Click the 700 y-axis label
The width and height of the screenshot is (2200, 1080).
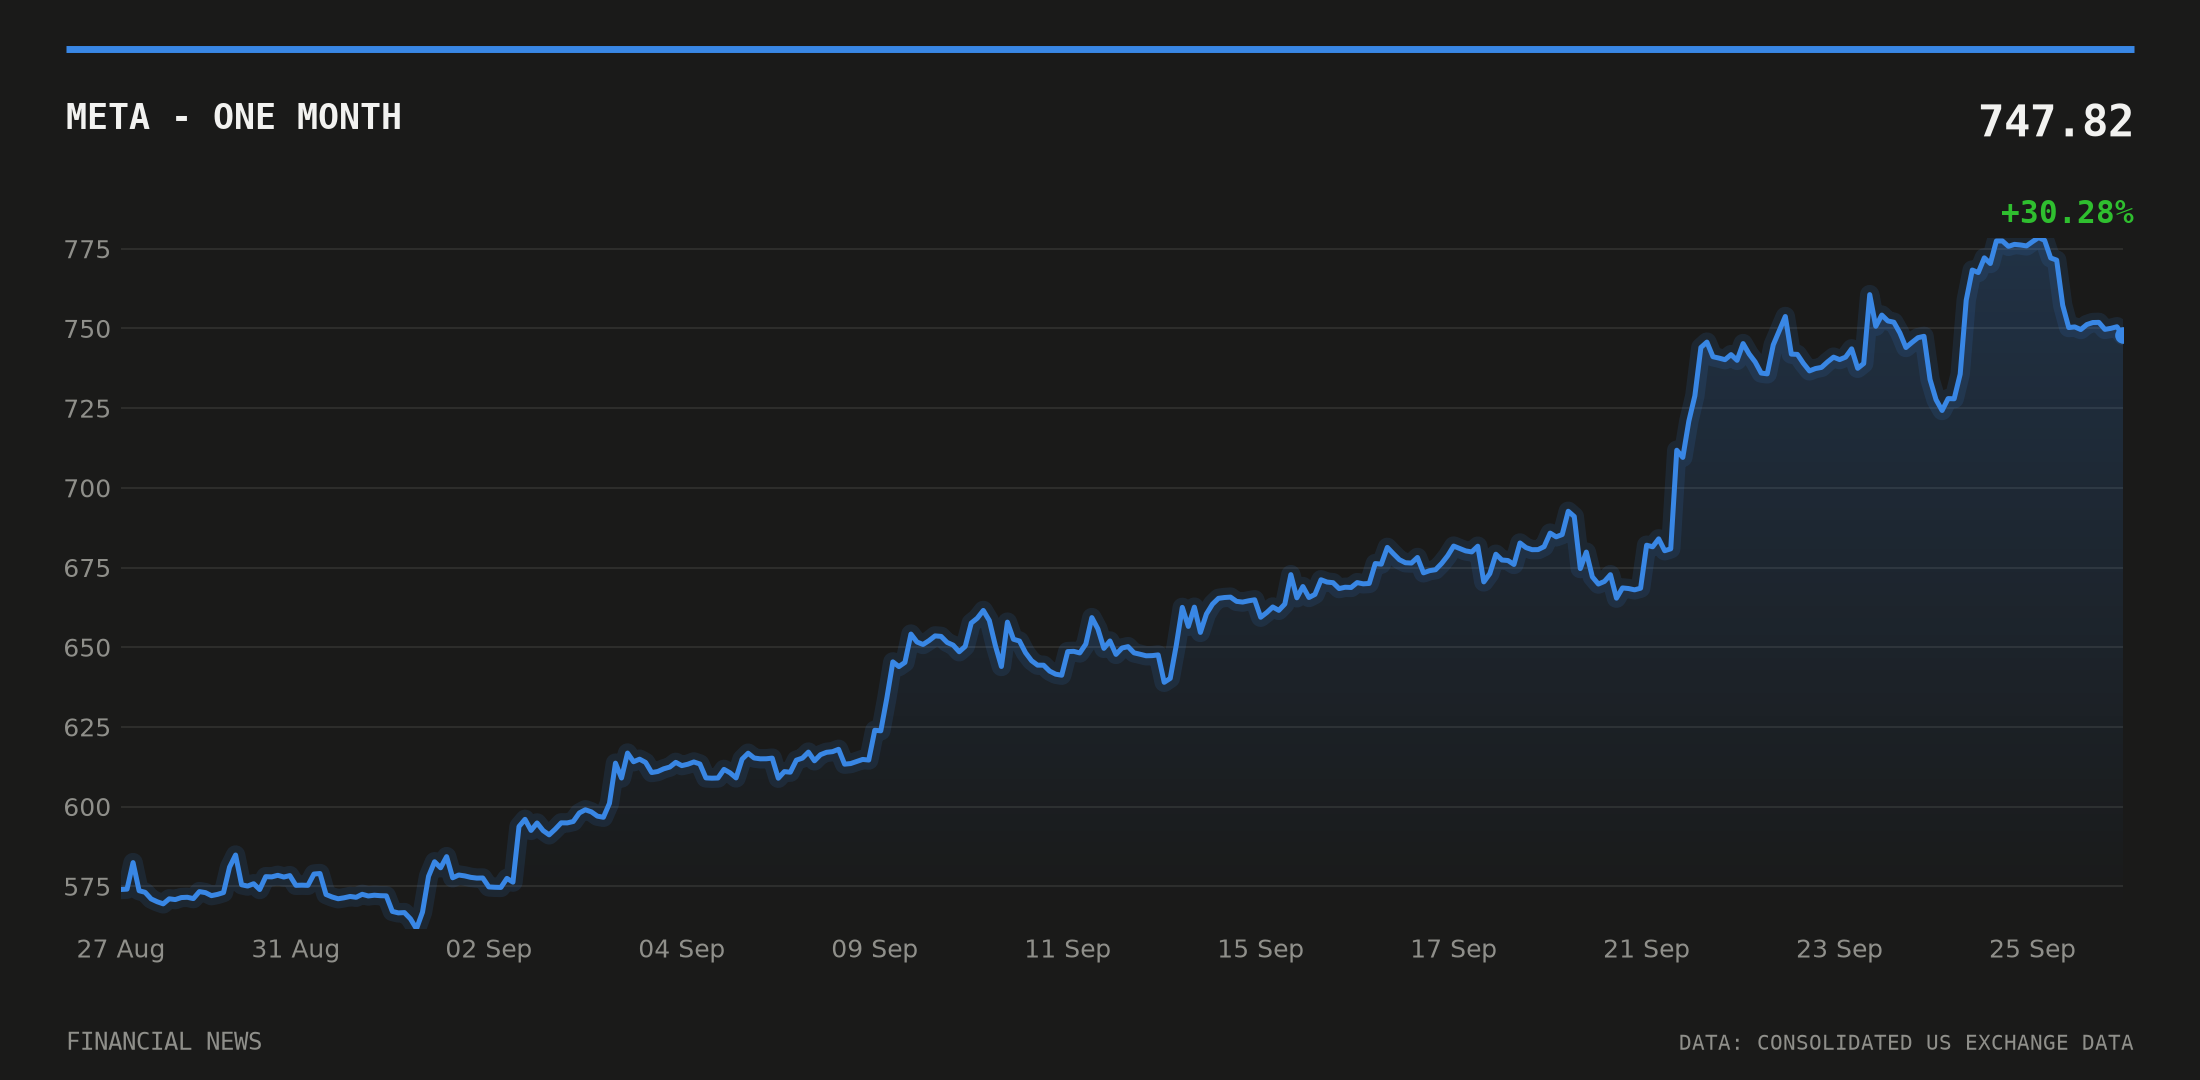87,488
